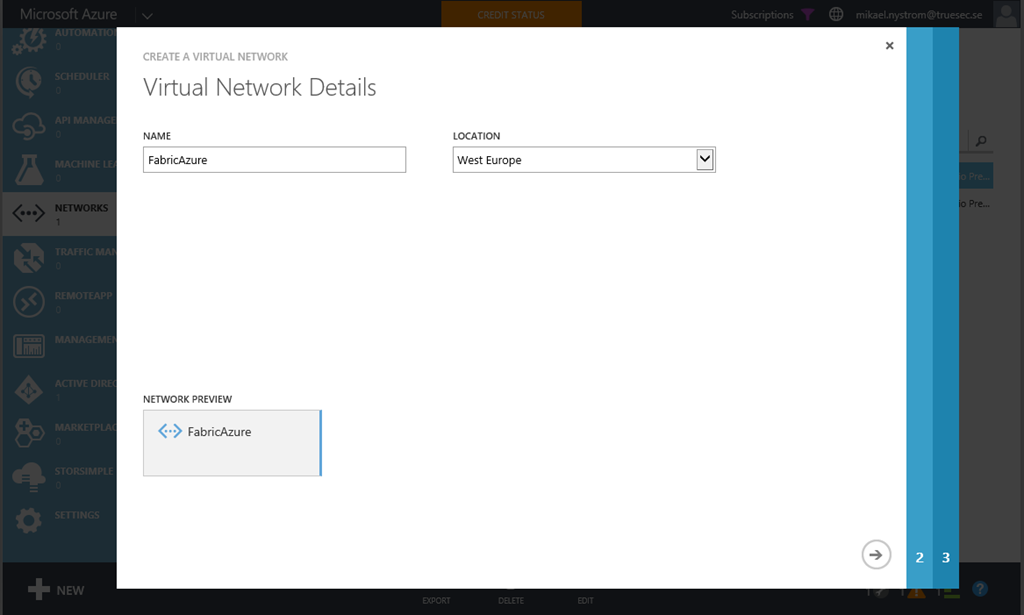Open Settings gear in sidebar

tap(29, 520)
